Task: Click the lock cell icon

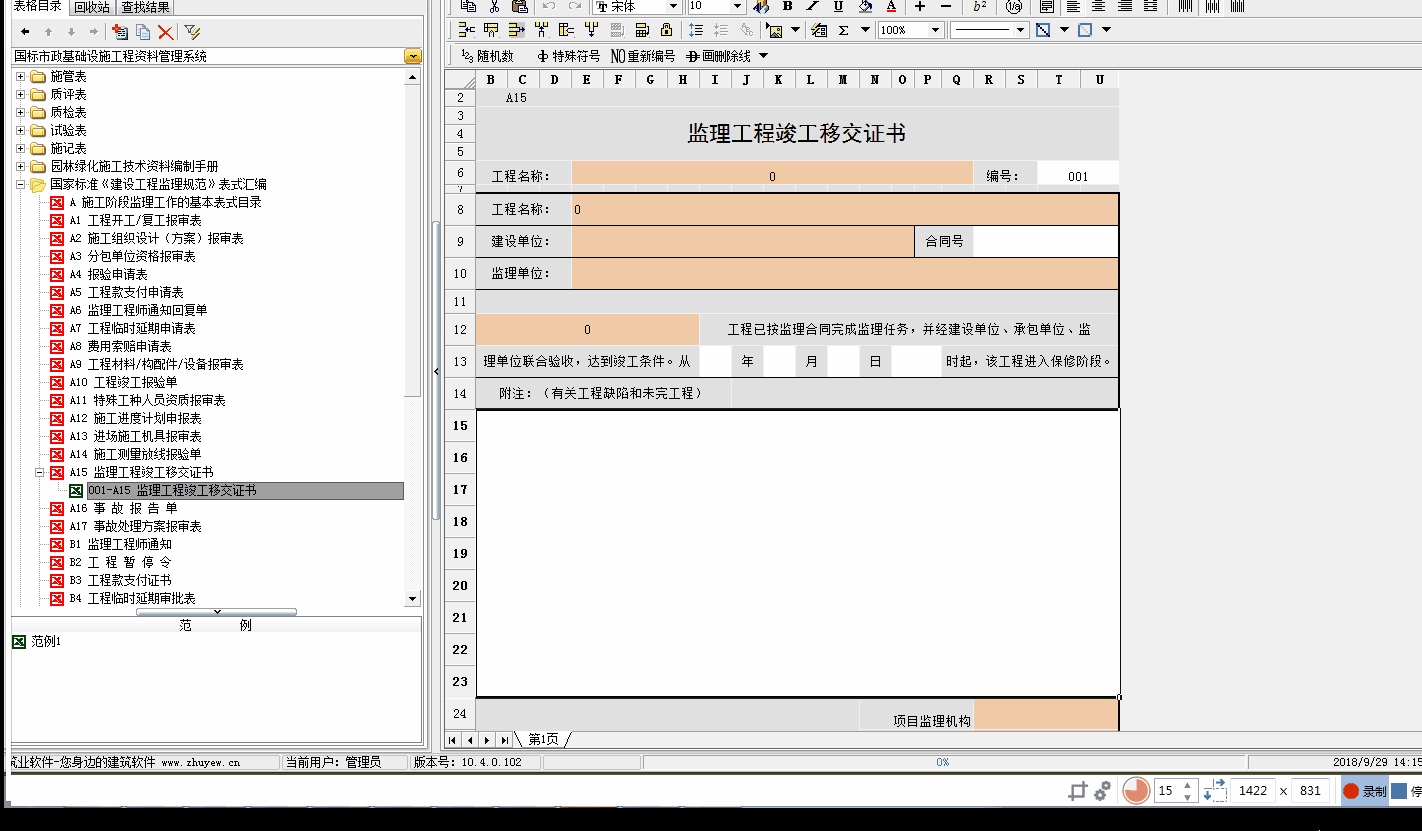Action: tap(666, 30)
